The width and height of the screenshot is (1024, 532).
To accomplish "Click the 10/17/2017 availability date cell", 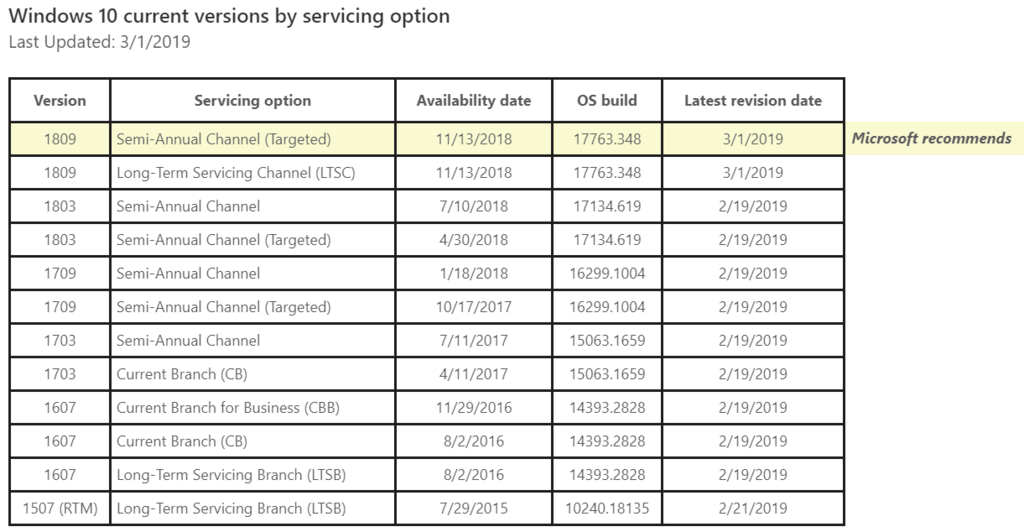I will point(473,307).
